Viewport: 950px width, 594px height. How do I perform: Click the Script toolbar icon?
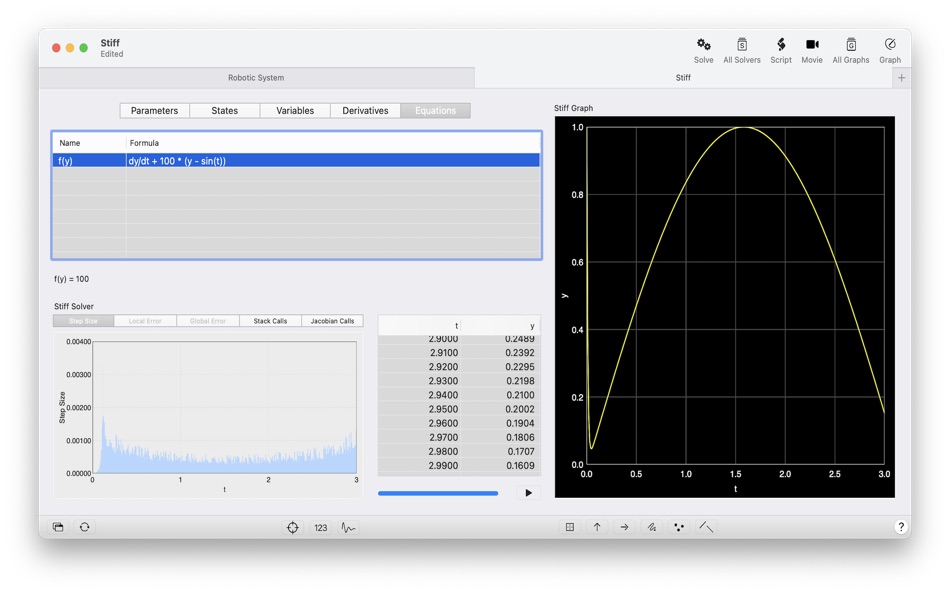click(780, 48)
